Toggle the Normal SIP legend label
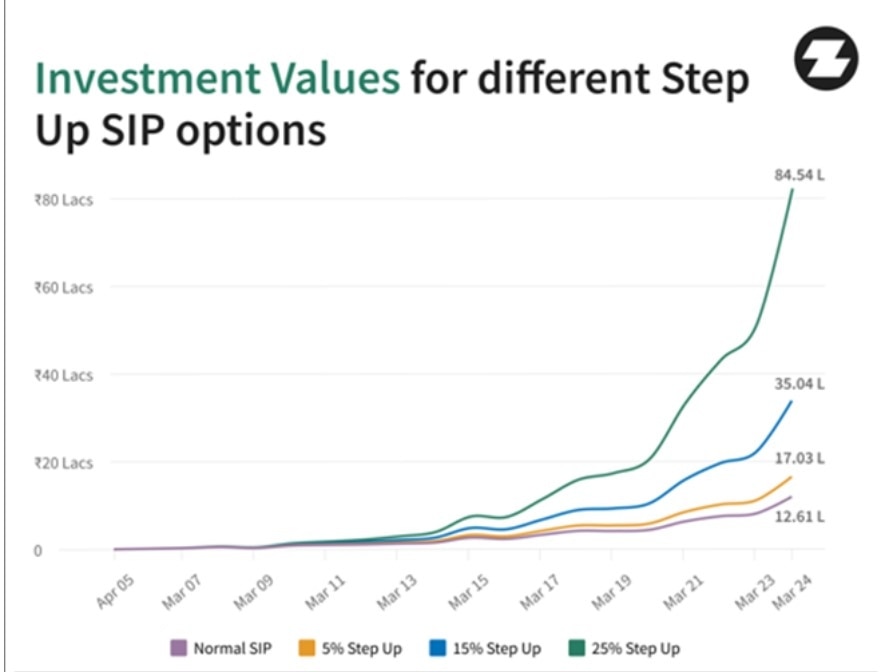Screen dimensions: 882x672 click(231, 649)
